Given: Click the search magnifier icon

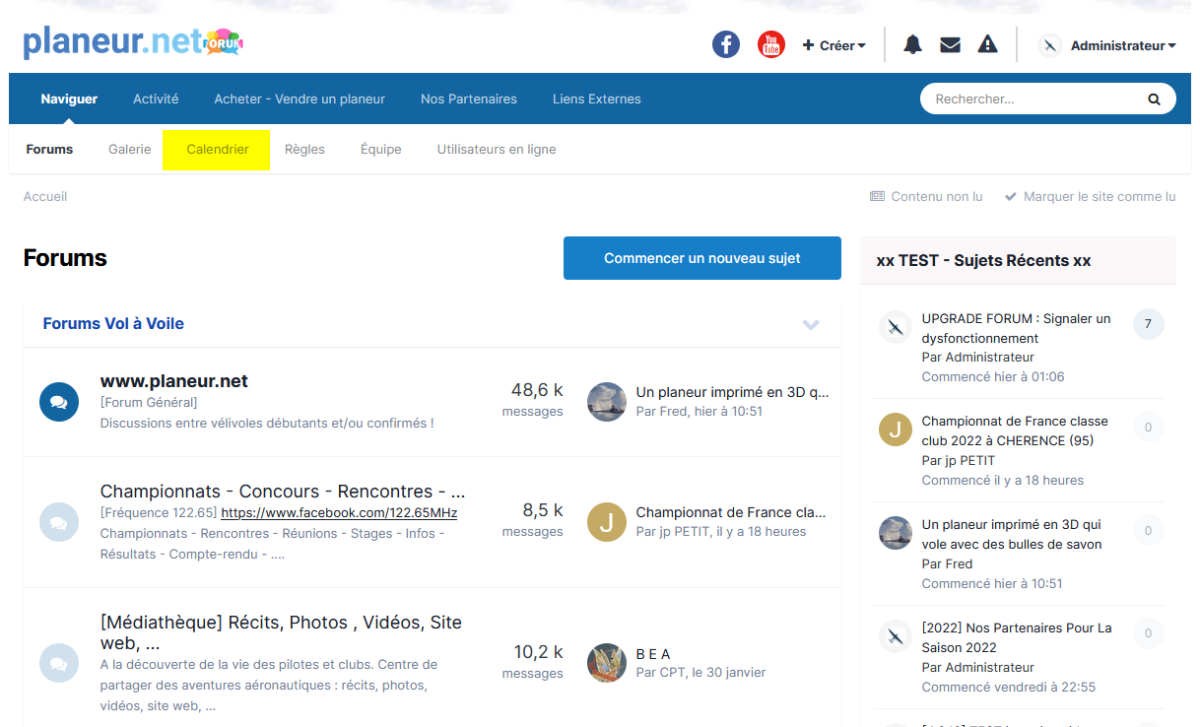Looking at the screenshot, I should click(x=1154, y=99).
